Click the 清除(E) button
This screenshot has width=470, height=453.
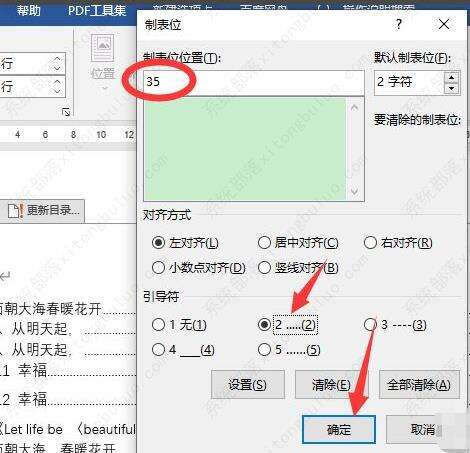[331, 385]
